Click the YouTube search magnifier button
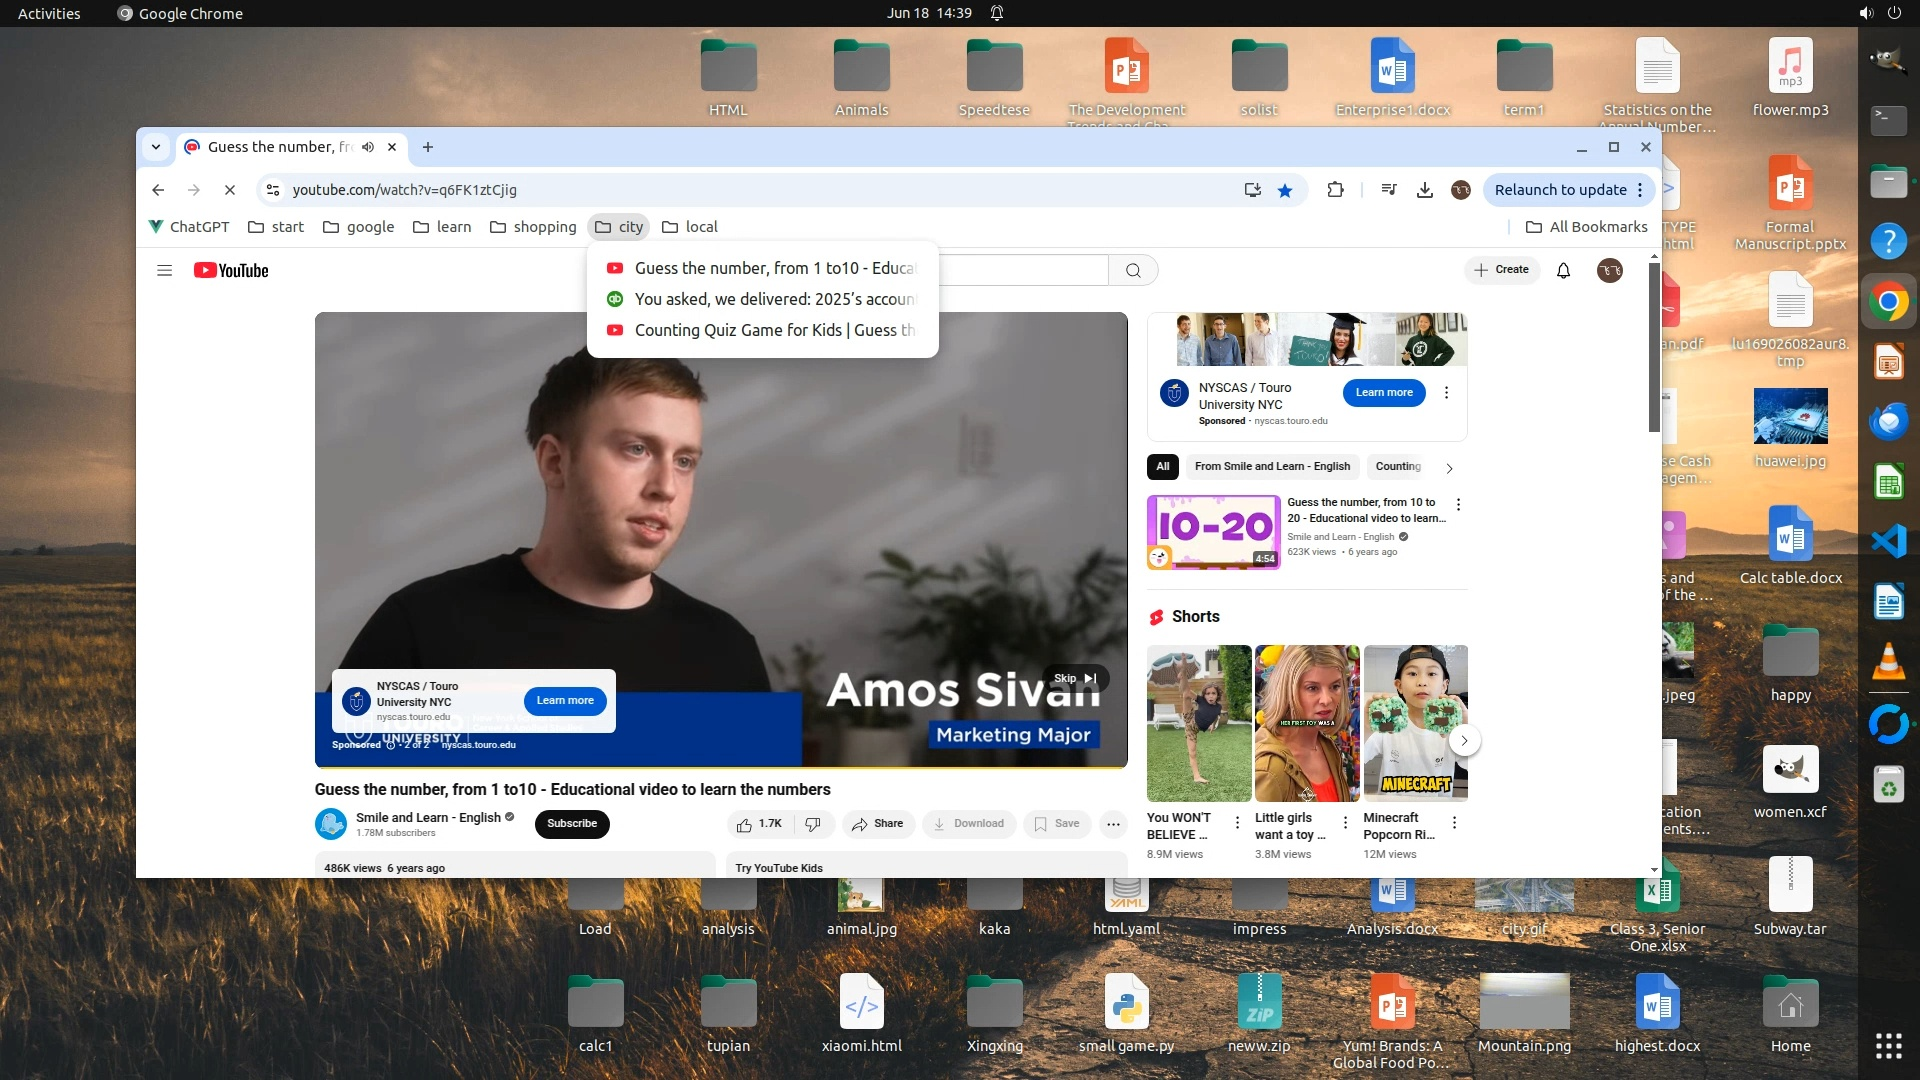The image size is (1920, 1080). coord(1133,271)
